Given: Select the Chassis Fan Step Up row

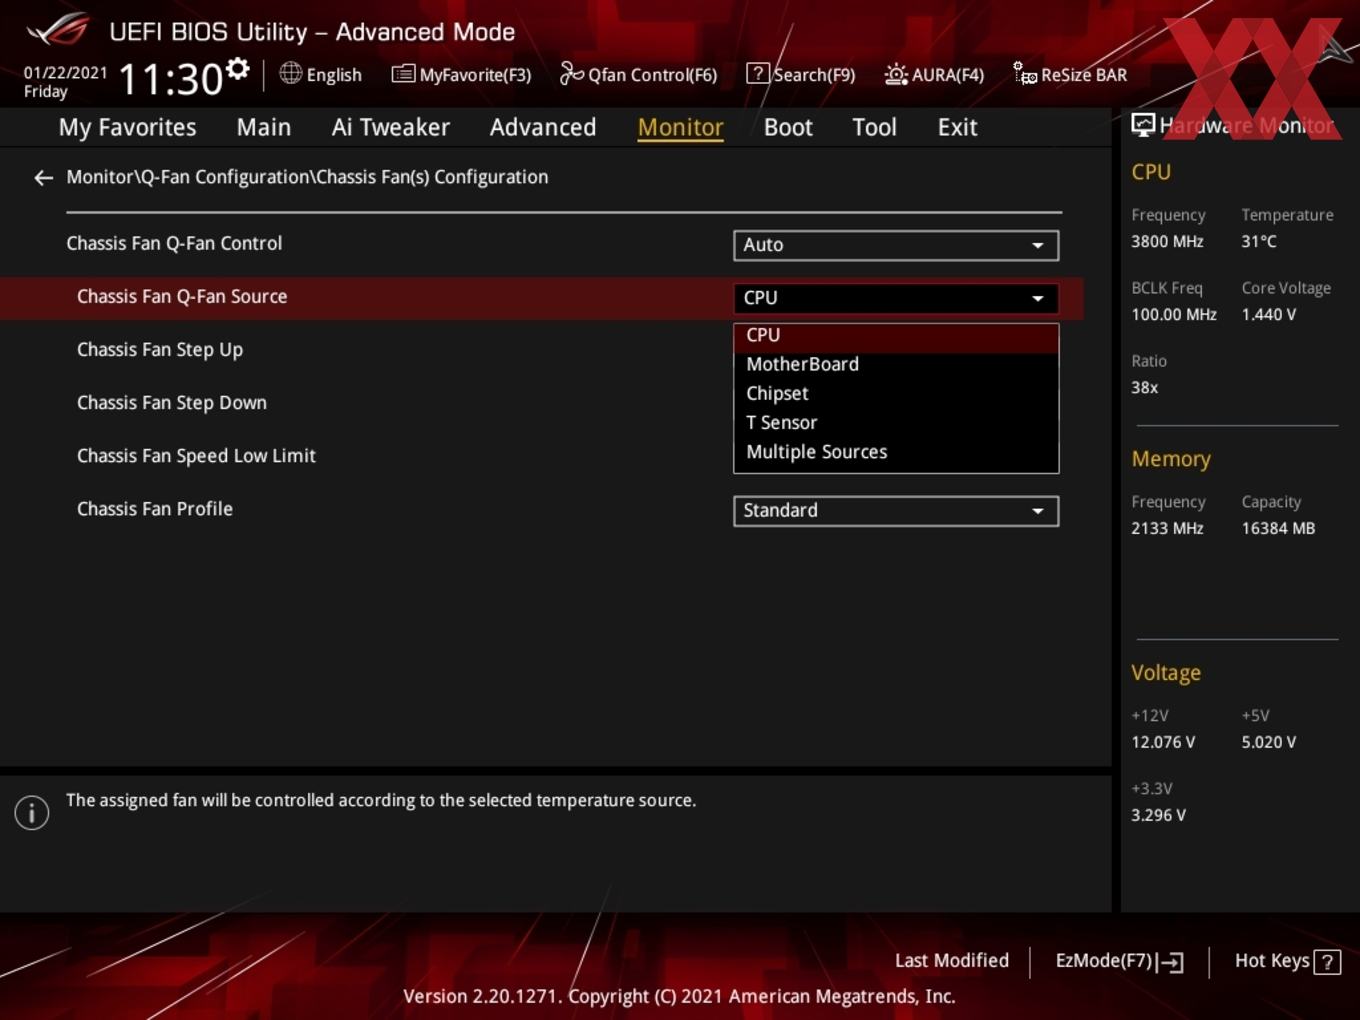Looking at the screenshot, I should [160, 350].
